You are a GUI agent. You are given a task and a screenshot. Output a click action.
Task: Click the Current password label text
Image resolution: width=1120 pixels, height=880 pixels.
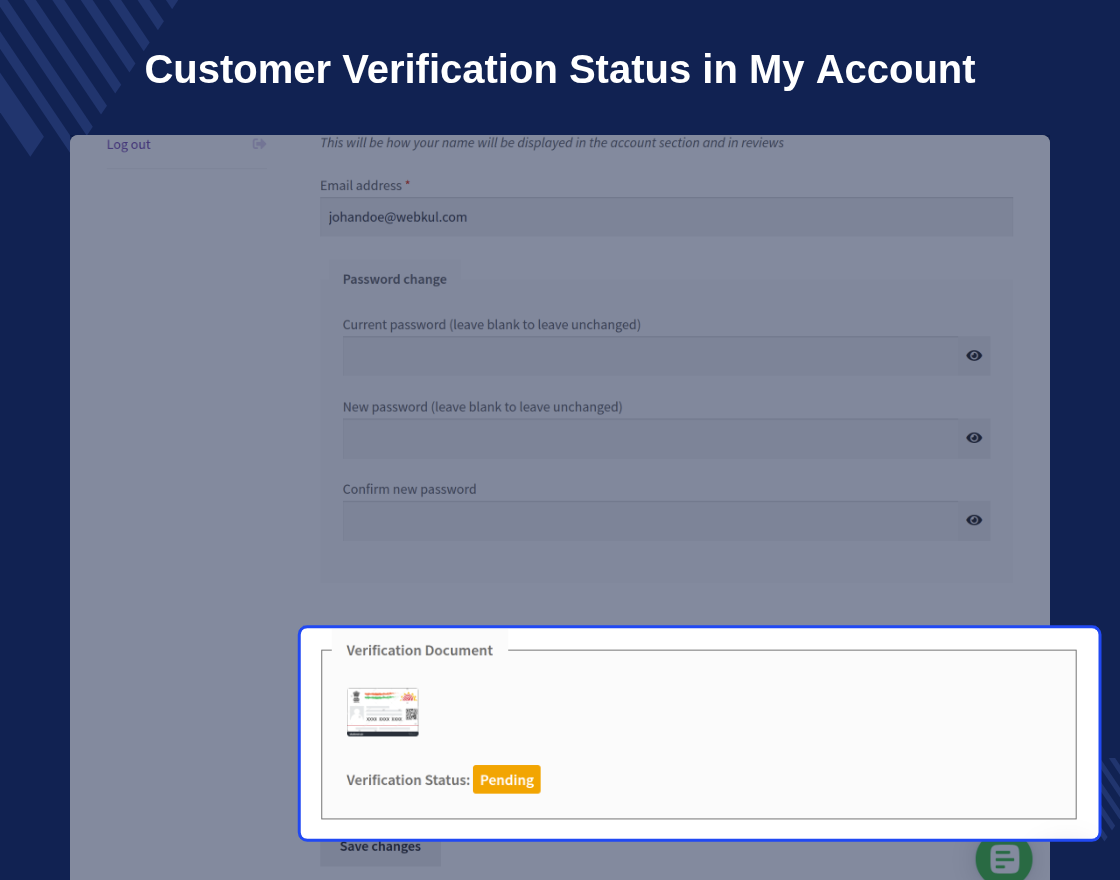pos(491,325)
